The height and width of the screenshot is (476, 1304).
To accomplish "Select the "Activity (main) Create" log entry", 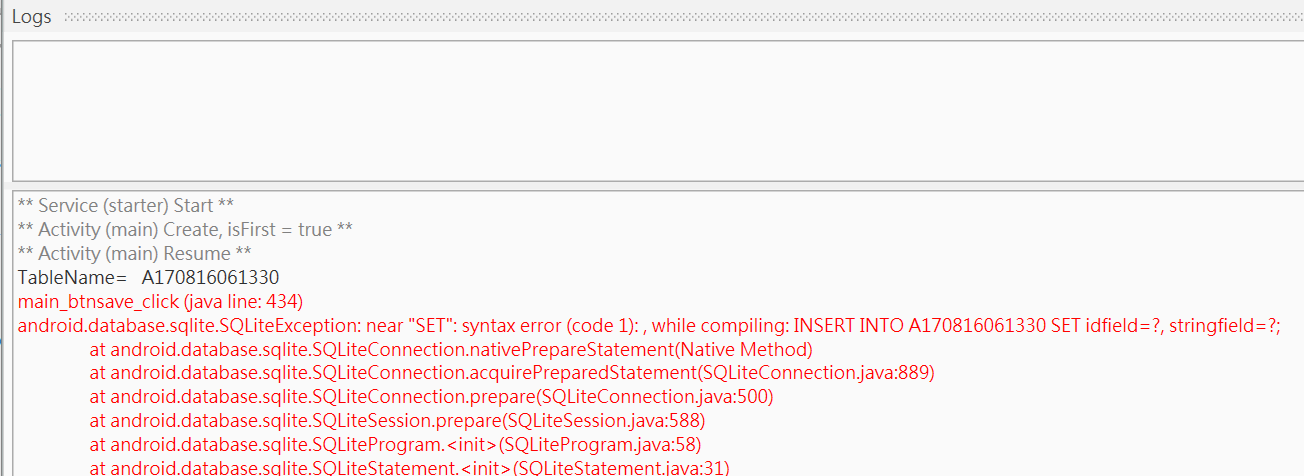I will point(185,230).
